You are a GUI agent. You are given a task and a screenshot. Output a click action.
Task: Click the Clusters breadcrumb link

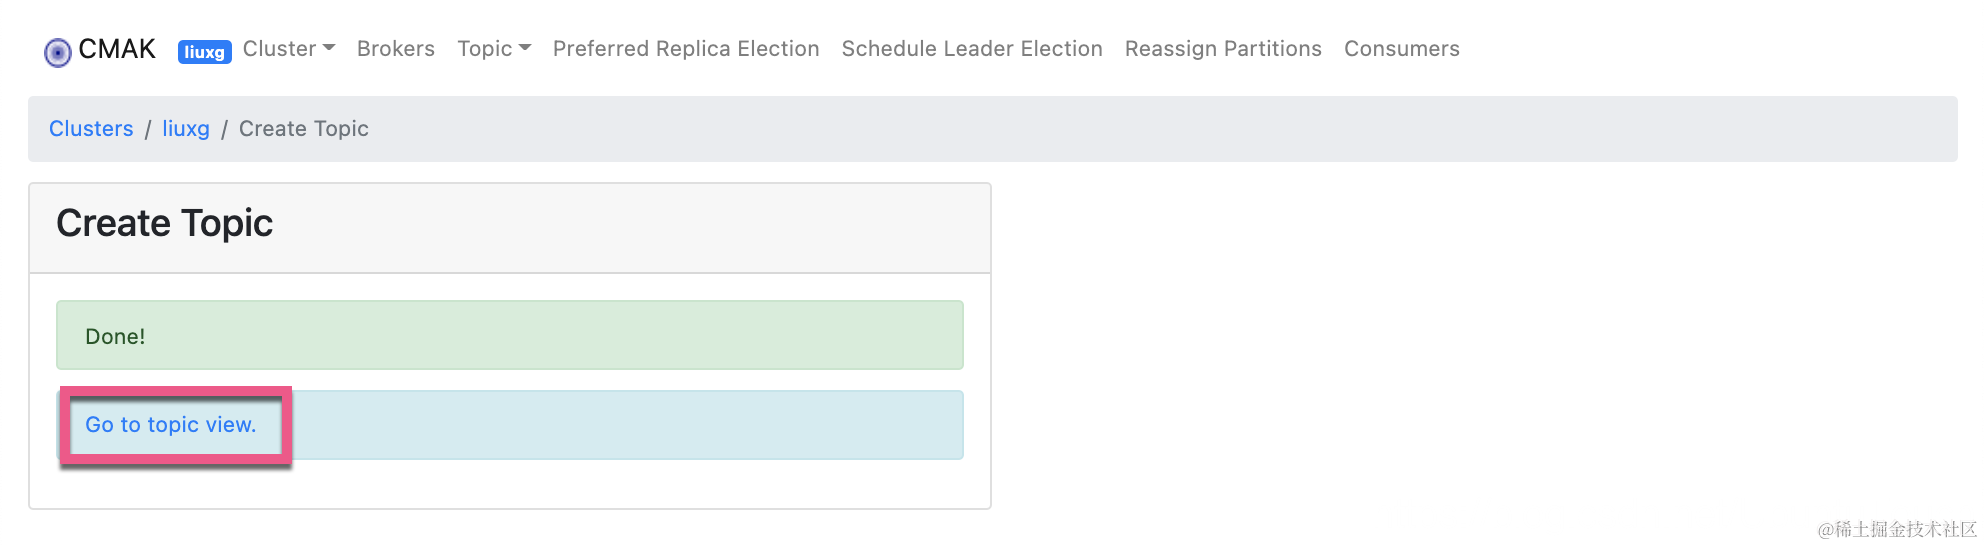pyautogui.click(x=91, y=129)
